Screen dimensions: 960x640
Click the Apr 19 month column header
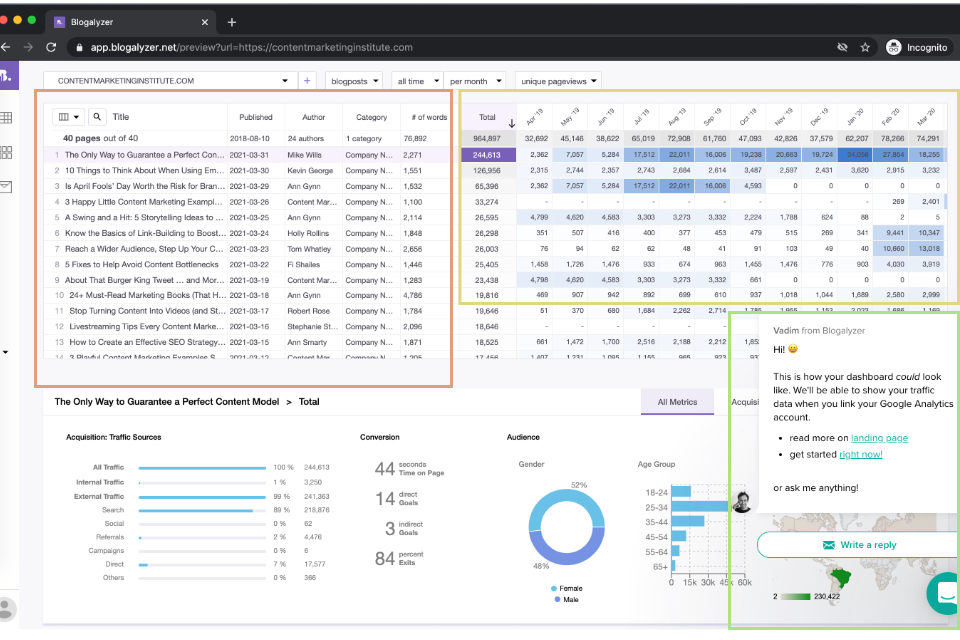tap(534, 116)
